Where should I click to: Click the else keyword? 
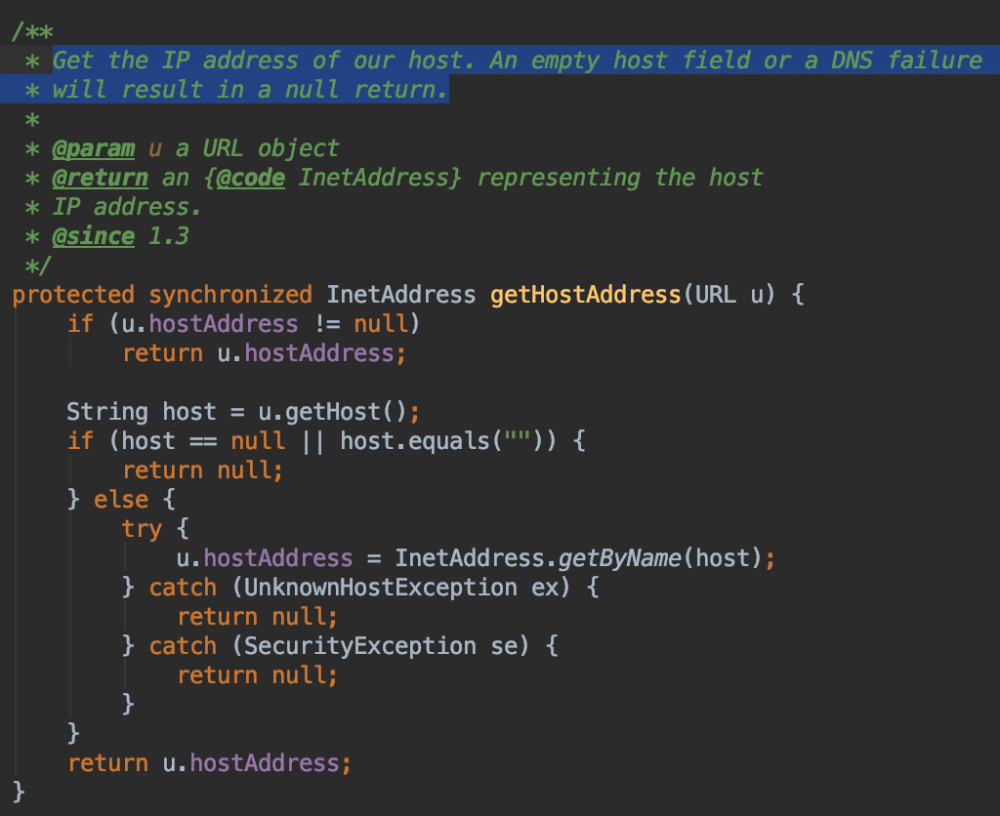pyautogui.click(x=121, y=499)
